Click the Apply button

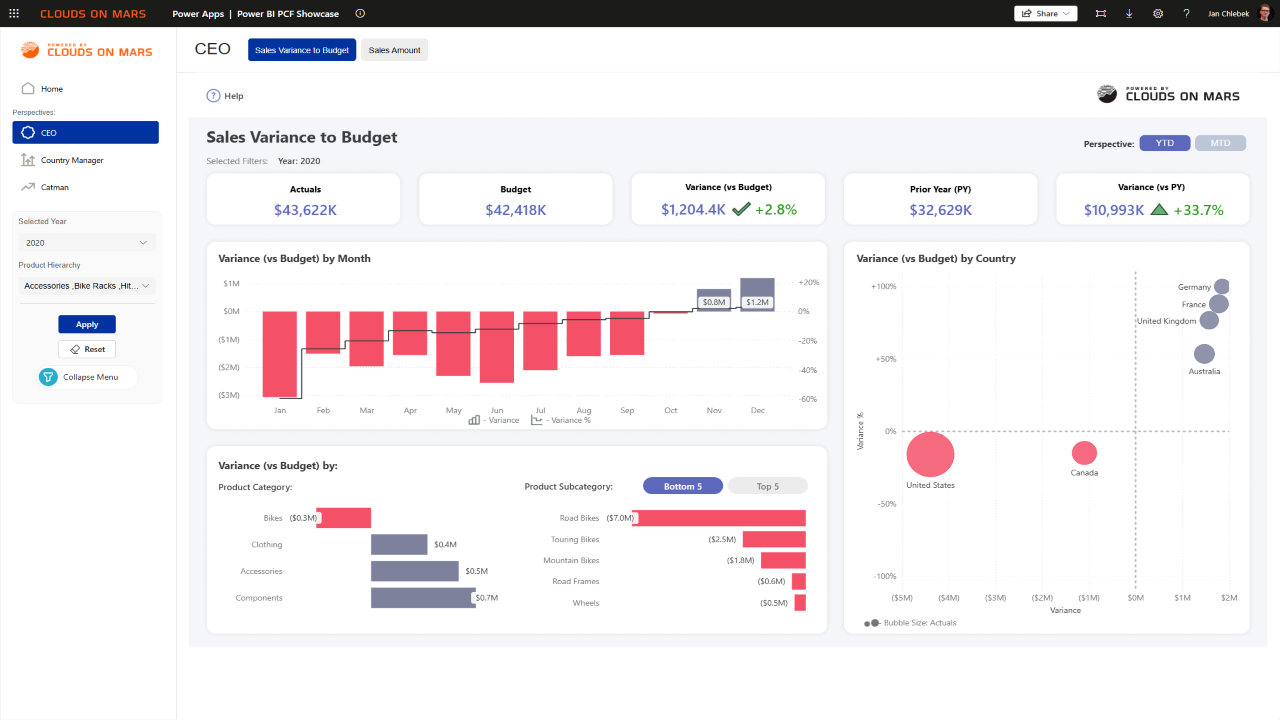pos(87,324)
